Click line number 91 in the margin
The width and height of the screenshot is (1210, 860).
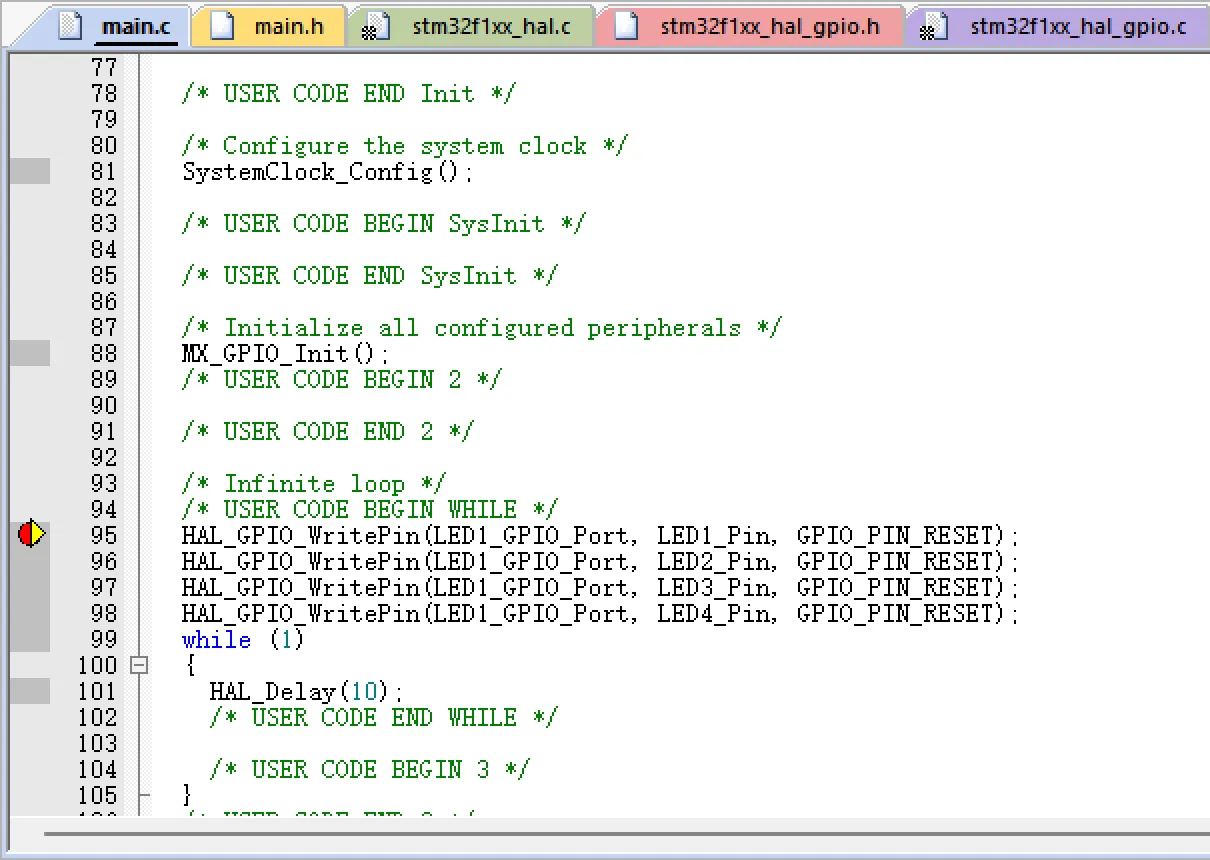pos(104,431)
